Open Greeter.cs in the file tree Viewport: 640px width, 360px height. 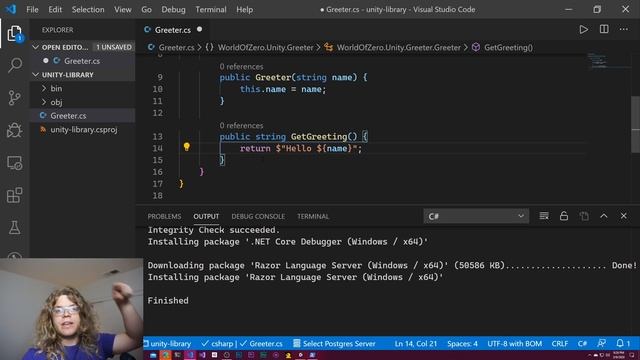click(82, 116)
